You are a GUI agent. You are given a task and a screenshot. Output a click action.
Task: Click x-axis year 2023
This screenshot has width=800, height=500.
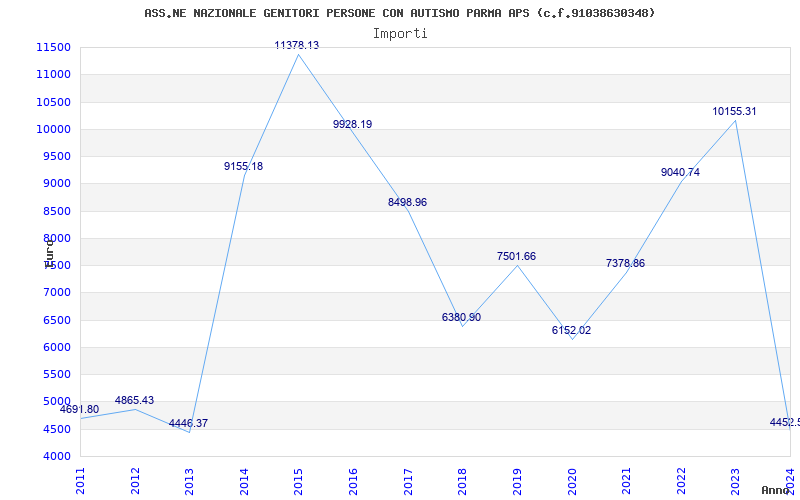click(735, 481)
